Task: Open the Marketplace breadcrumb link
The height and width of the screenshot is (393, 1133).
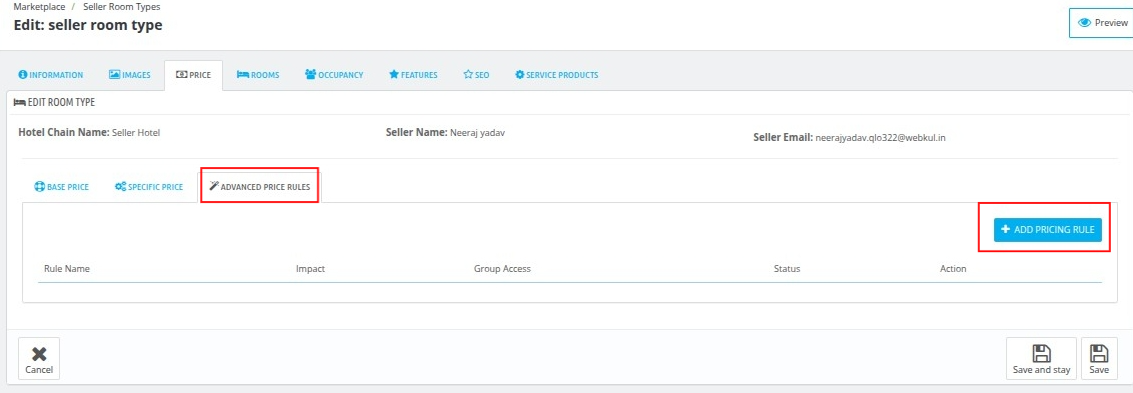Action: click(40, 7)
